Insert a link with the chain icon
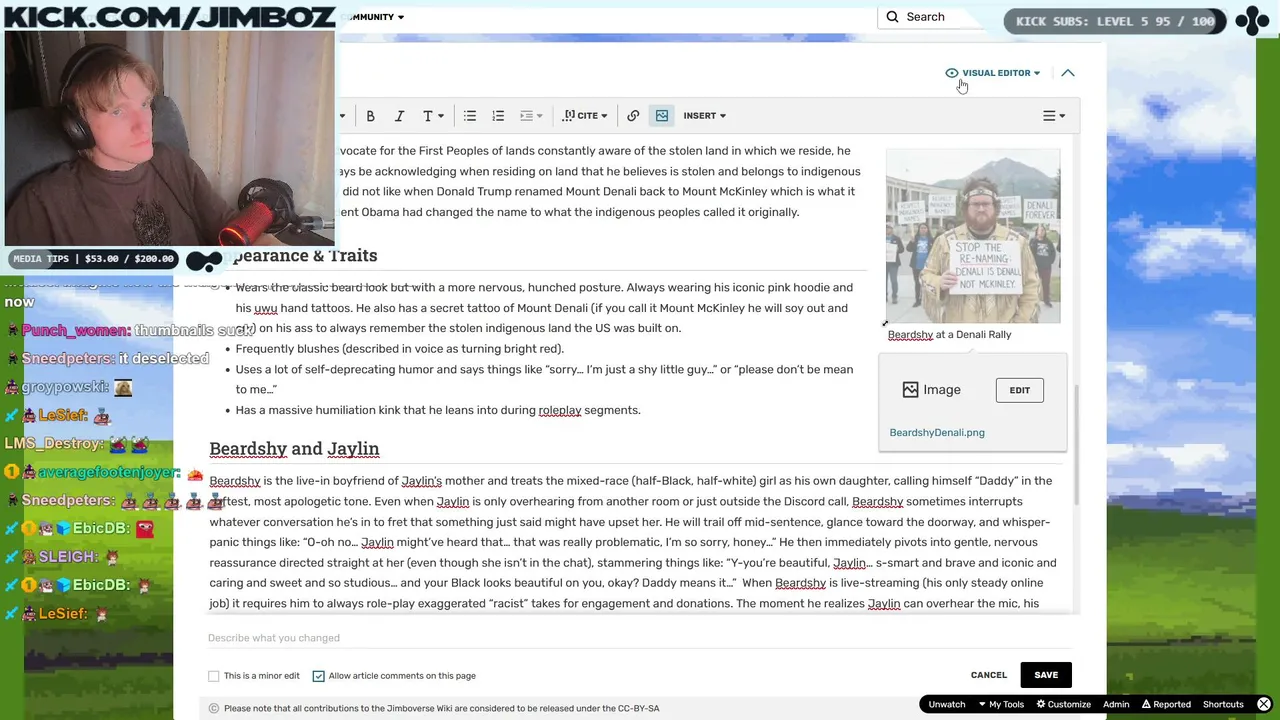The image size is (1280, 720). coord(633,116)
